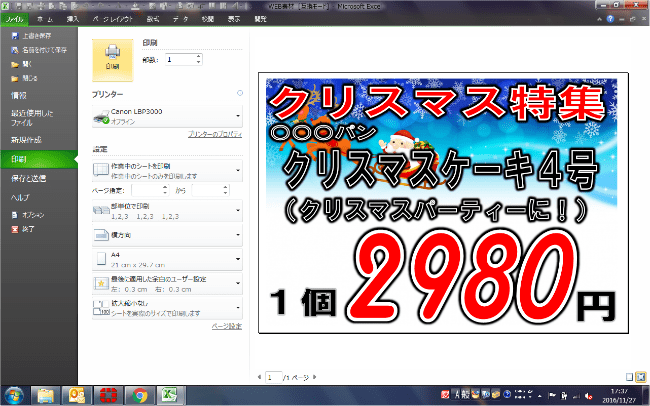Click the copies (部数) number field

click(x=181, y=60)
